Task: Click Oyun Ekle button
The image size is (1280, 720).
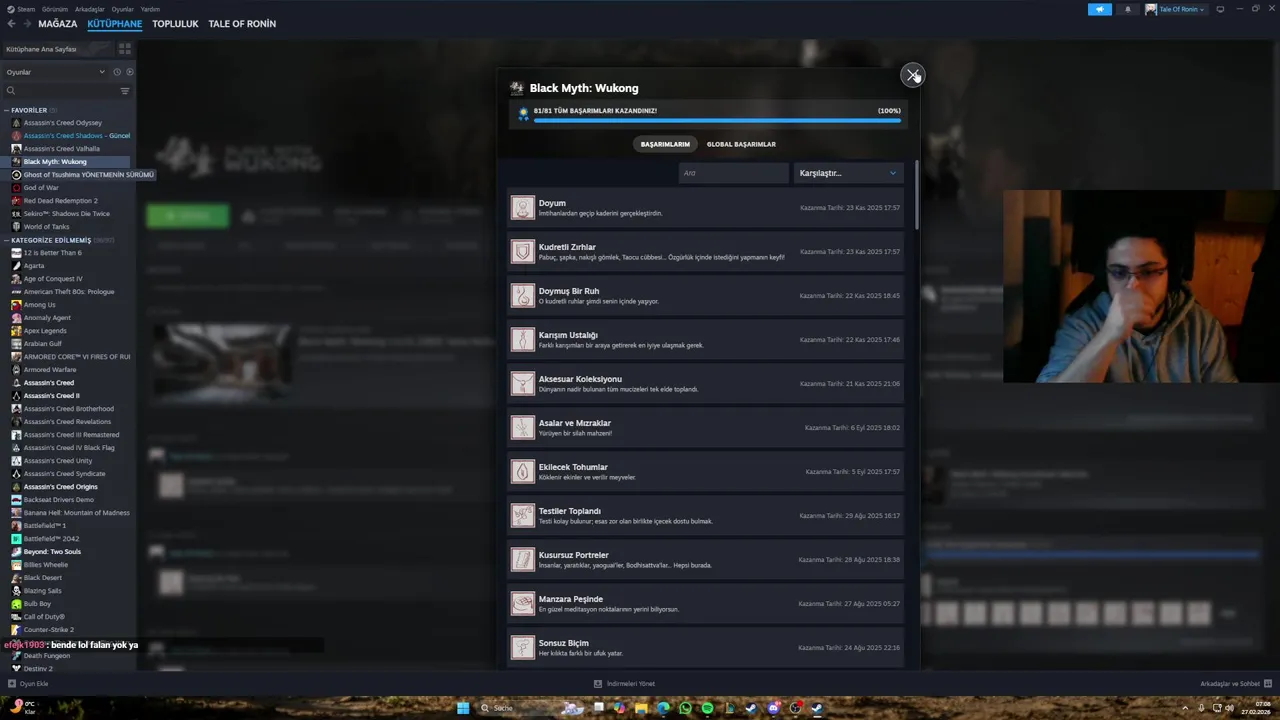Action: [x=28, y=684]
